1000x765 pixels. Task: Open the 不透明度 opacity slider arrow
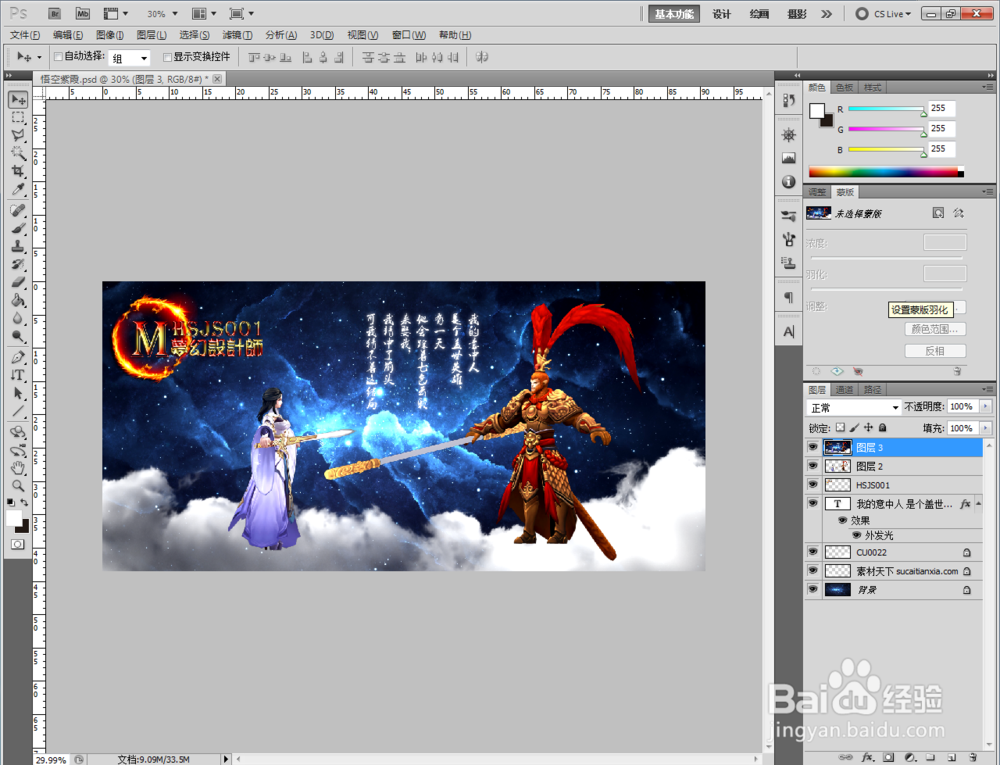click(x=986, y=407)
